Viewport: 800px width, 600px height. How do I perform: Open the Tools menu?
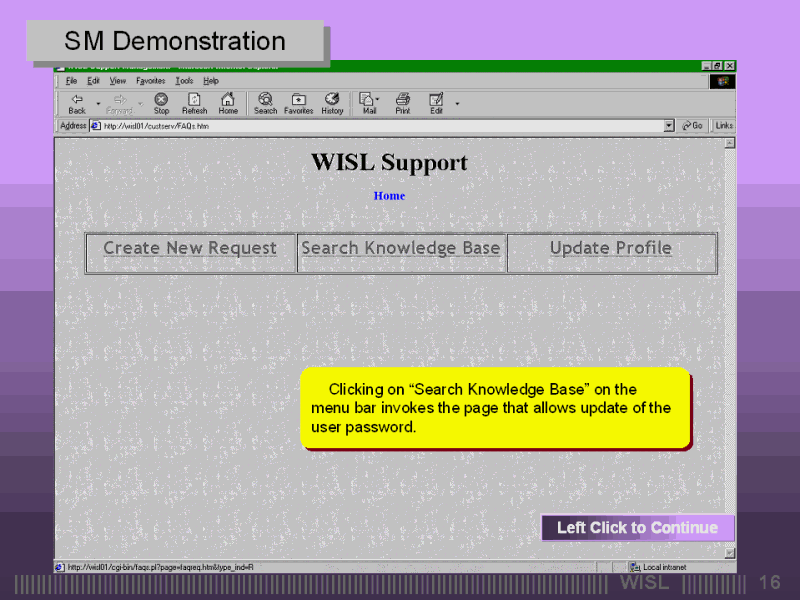184,80
